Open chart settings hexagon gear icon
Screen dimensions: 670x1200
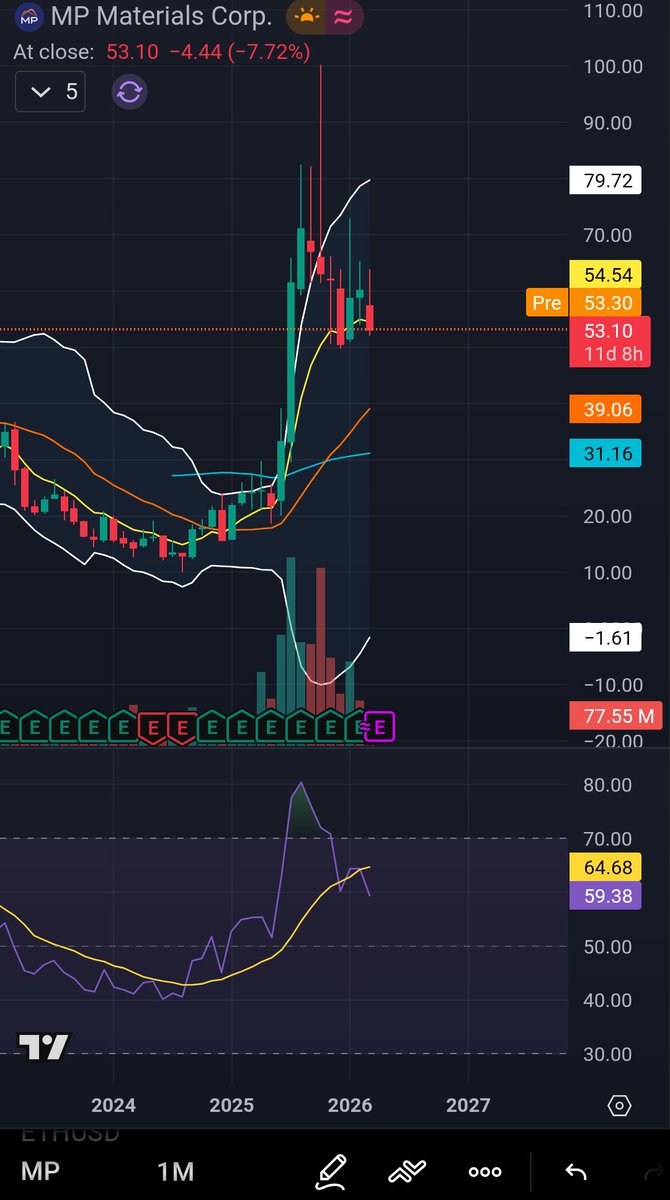(619, 1105)
